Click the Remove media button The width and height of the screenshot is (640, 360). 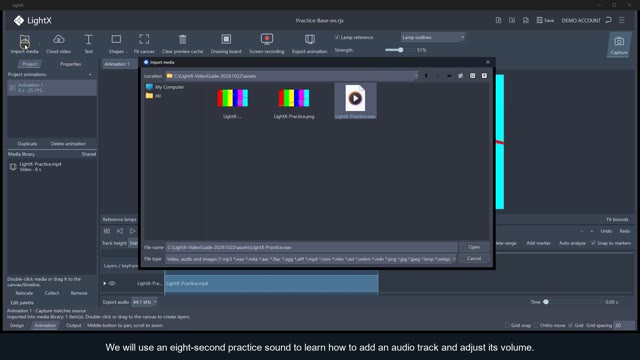click(79, 293)
